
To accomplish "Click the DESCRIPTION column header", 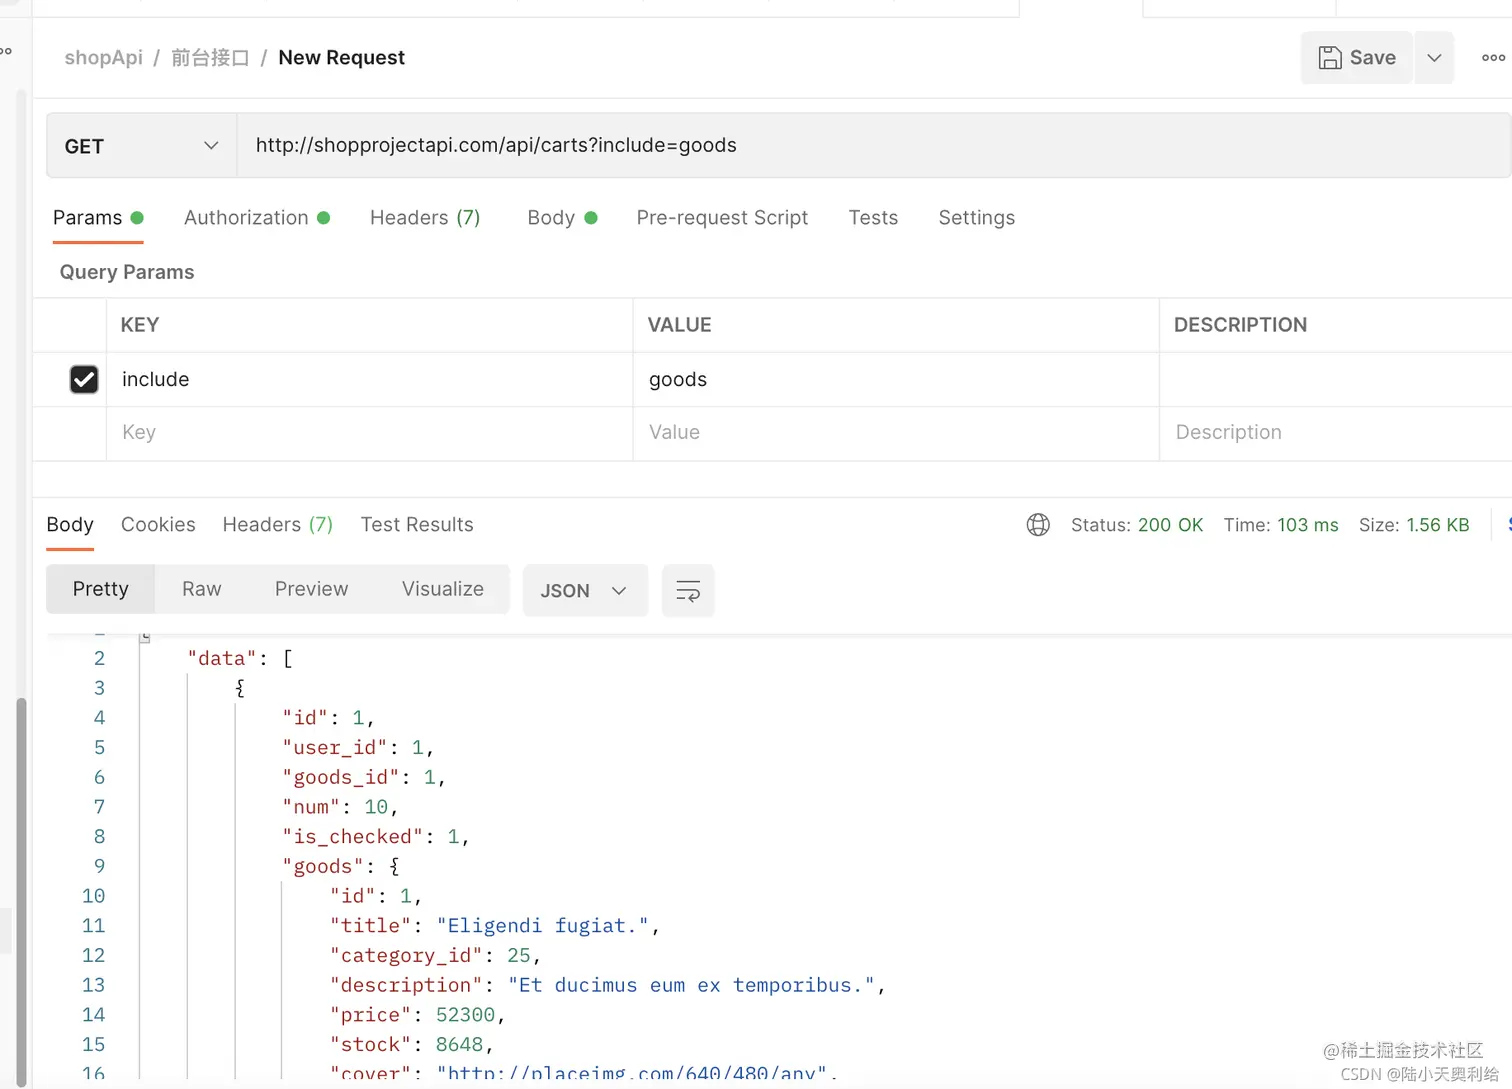I will pos(1240,325).
